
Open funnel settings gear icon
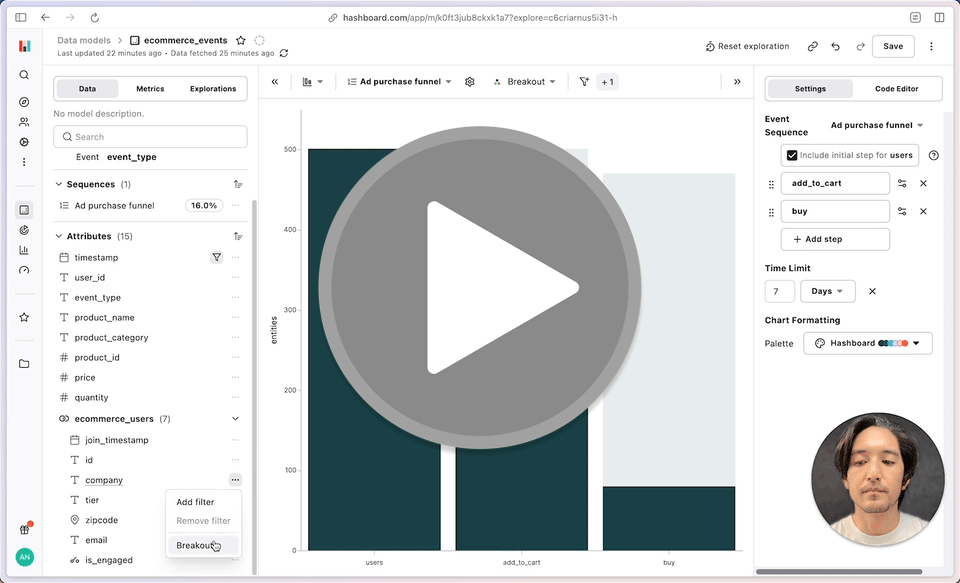tap(470, 81)
